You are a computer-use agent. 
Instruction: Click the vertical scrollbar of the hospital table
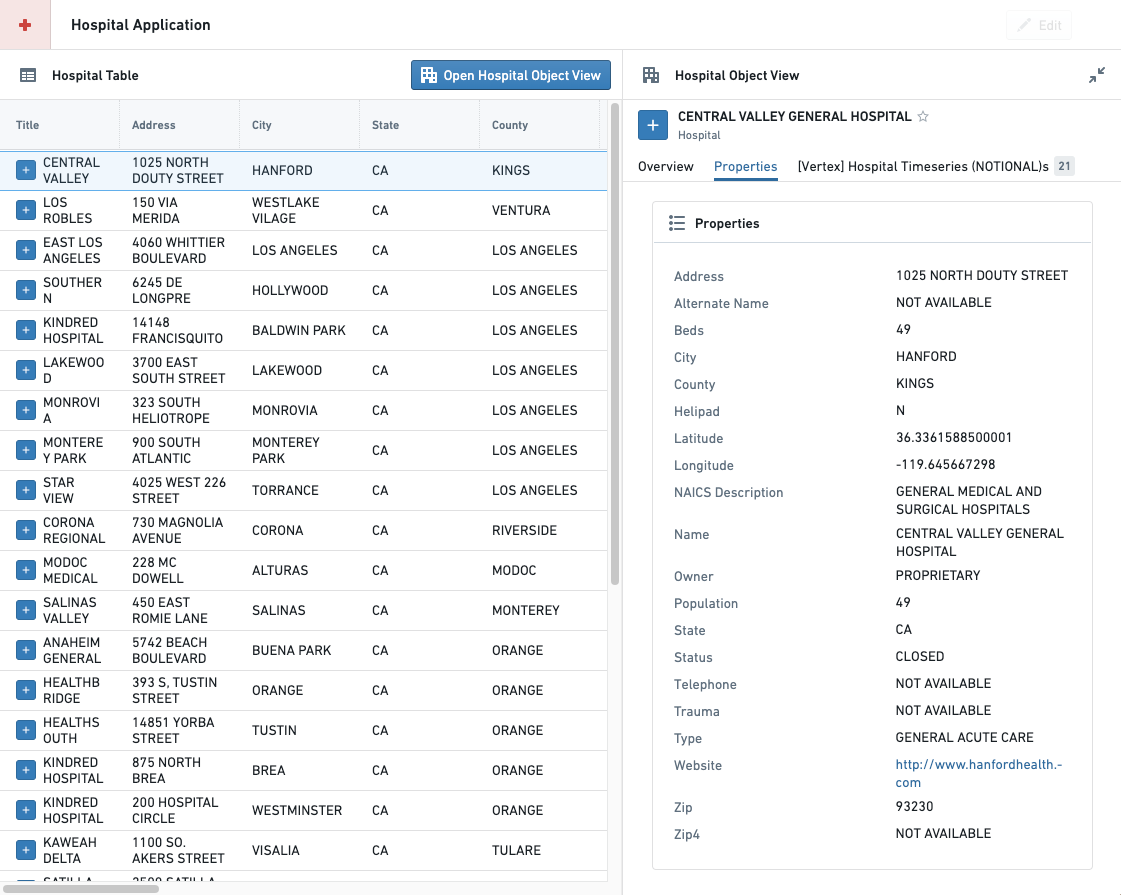[615, 344]
